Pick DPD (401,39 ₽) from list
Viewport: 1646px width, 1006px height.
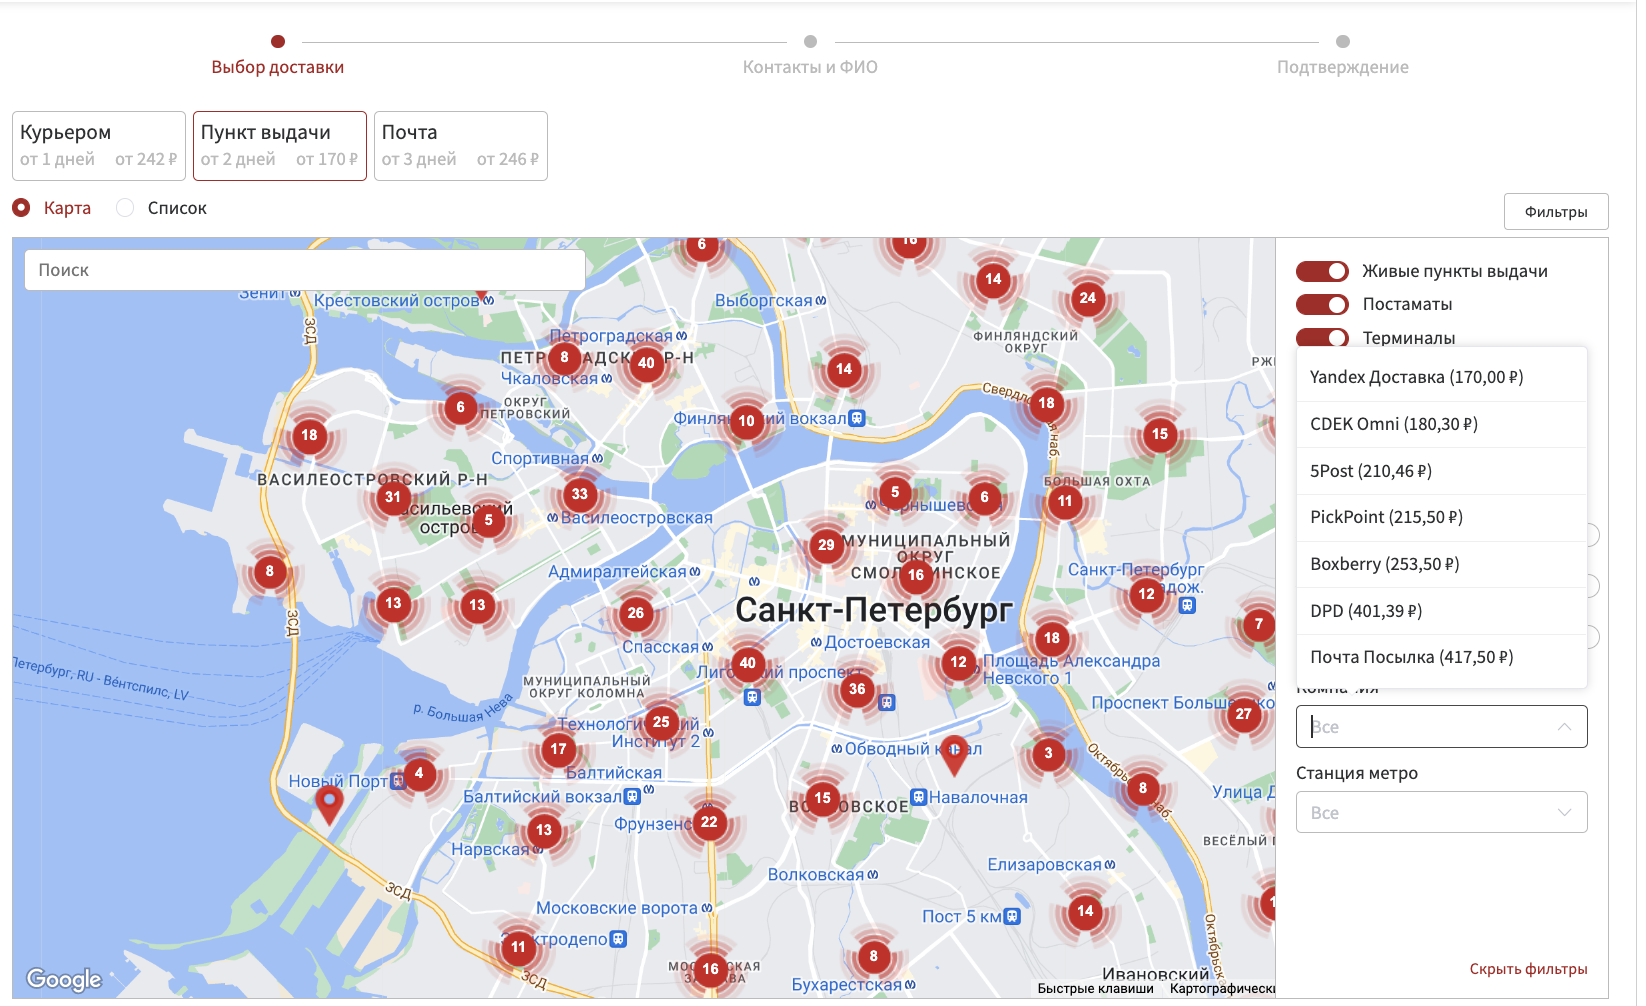click(1441, 611)
